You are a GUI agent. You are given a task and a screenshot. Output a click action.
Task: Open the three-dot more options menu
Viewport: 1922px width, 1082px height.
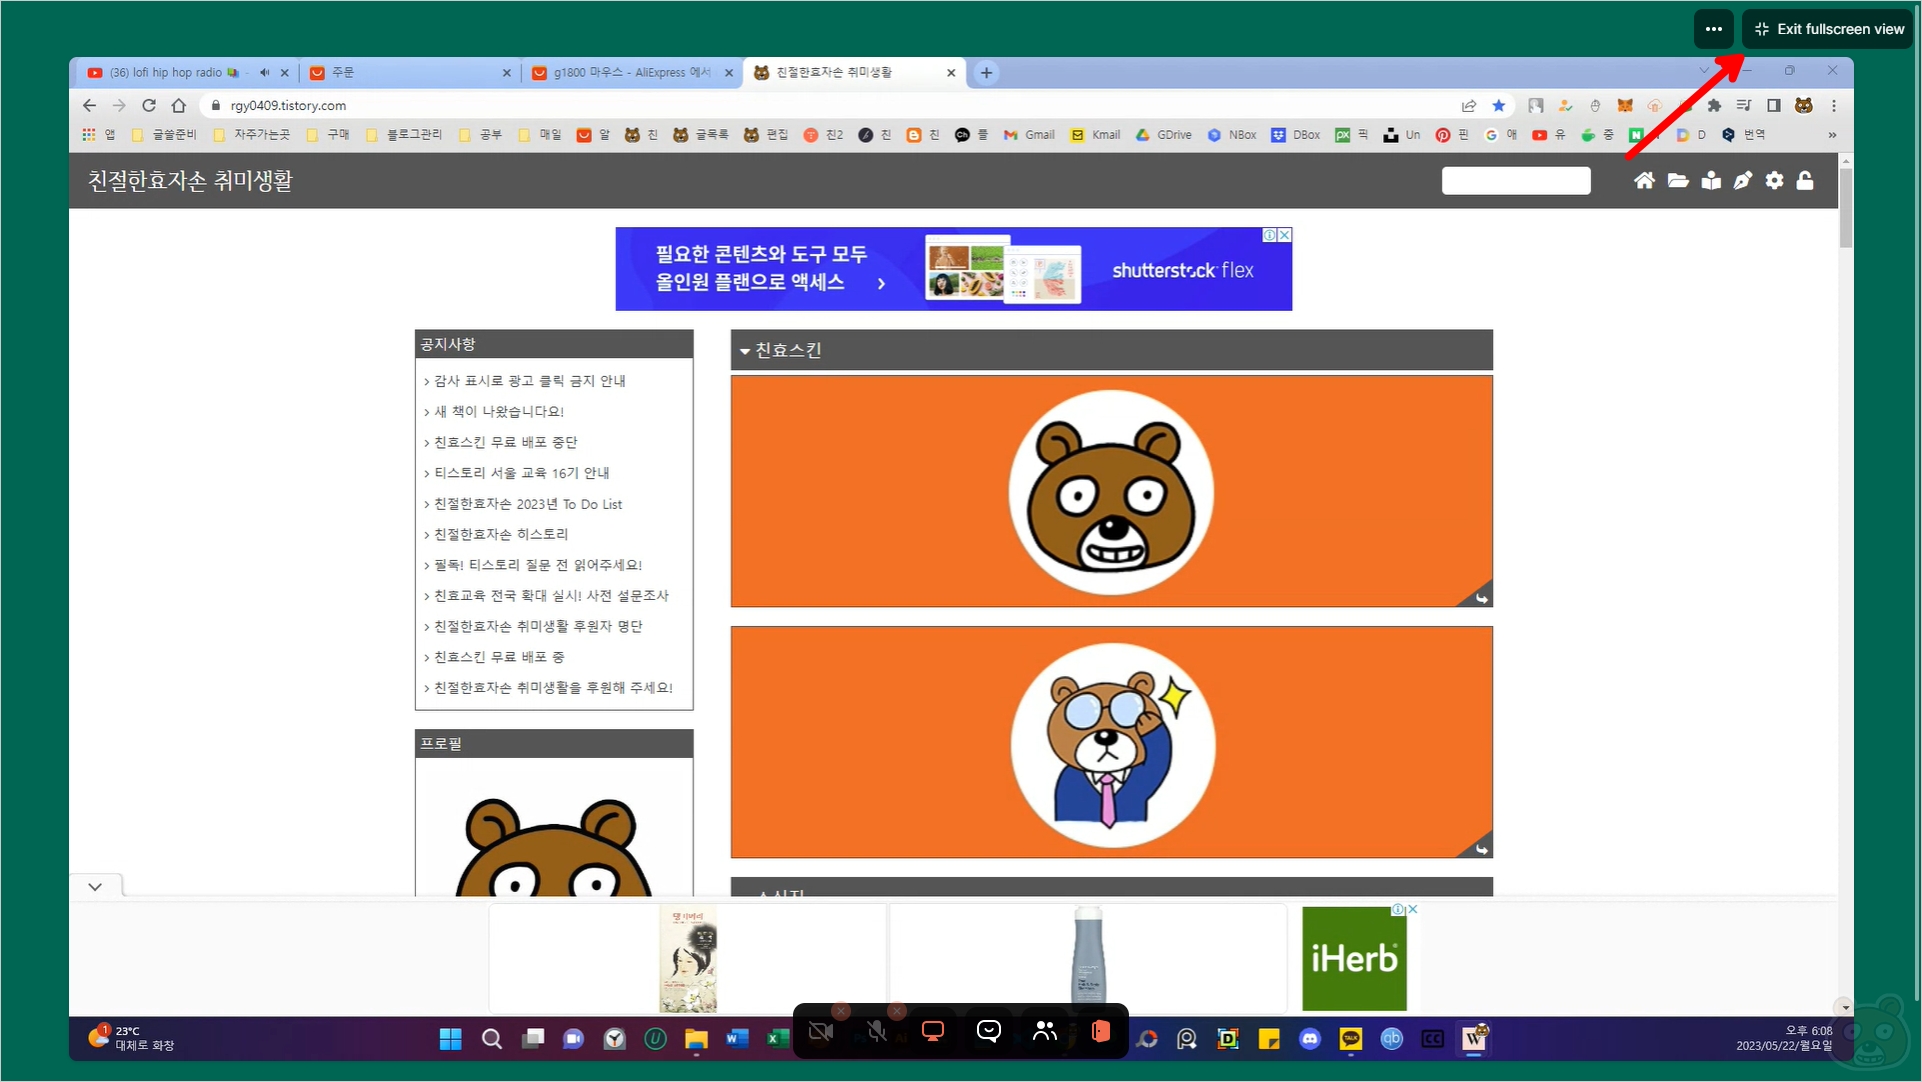coord(1713,29)
